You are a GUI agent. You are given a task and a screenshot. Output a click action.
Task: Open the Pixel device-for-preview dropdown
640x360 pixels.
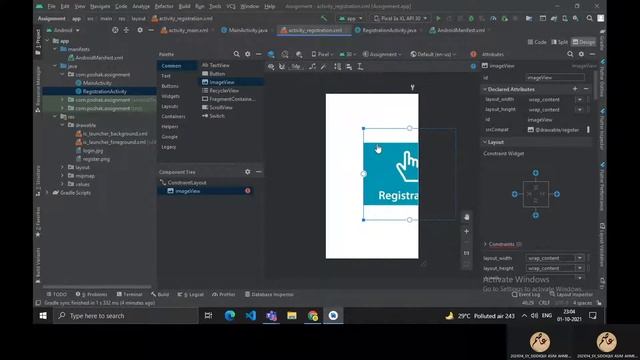coord(322,54)
